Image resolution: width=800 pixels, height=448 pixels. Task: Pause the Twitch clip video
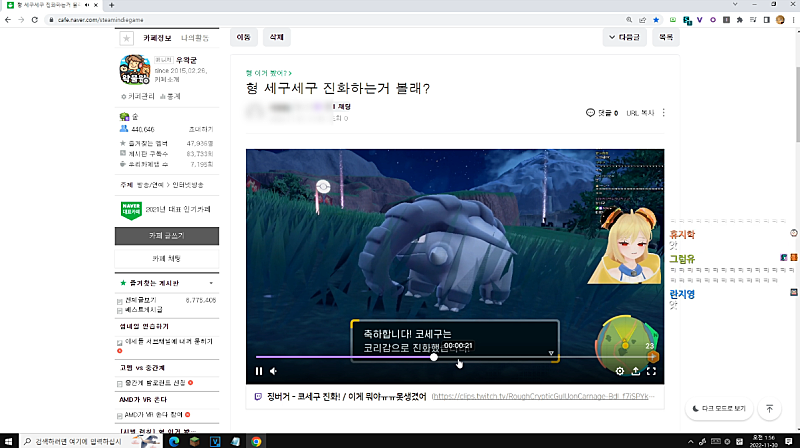259,371
